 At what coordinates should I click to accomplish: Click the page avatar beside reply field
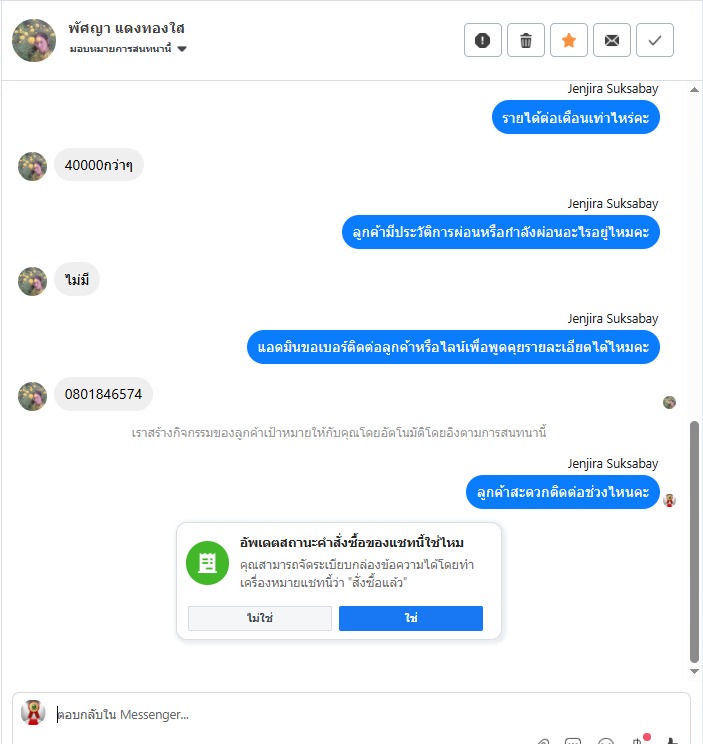[x=33, y=712]
